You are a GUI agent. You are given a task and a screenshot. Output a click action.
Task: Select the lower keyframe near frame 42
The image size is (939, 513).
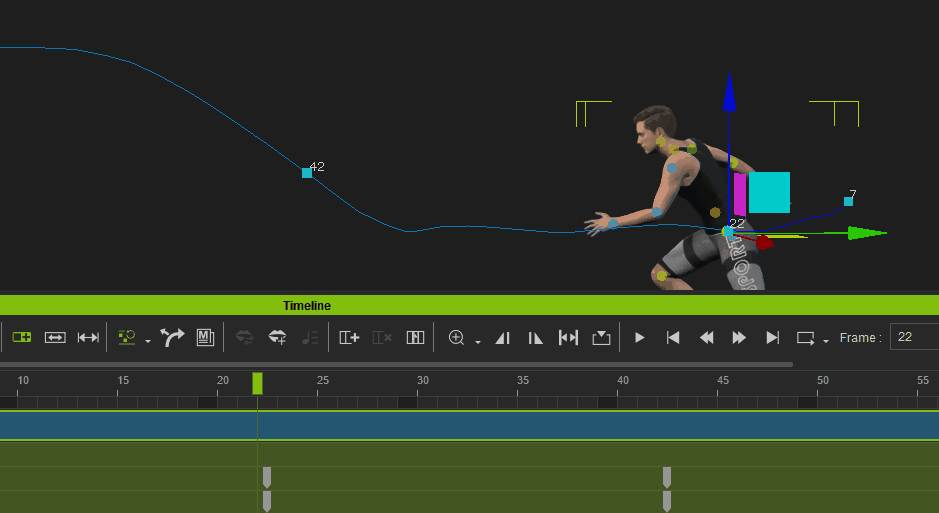(667, 501)
